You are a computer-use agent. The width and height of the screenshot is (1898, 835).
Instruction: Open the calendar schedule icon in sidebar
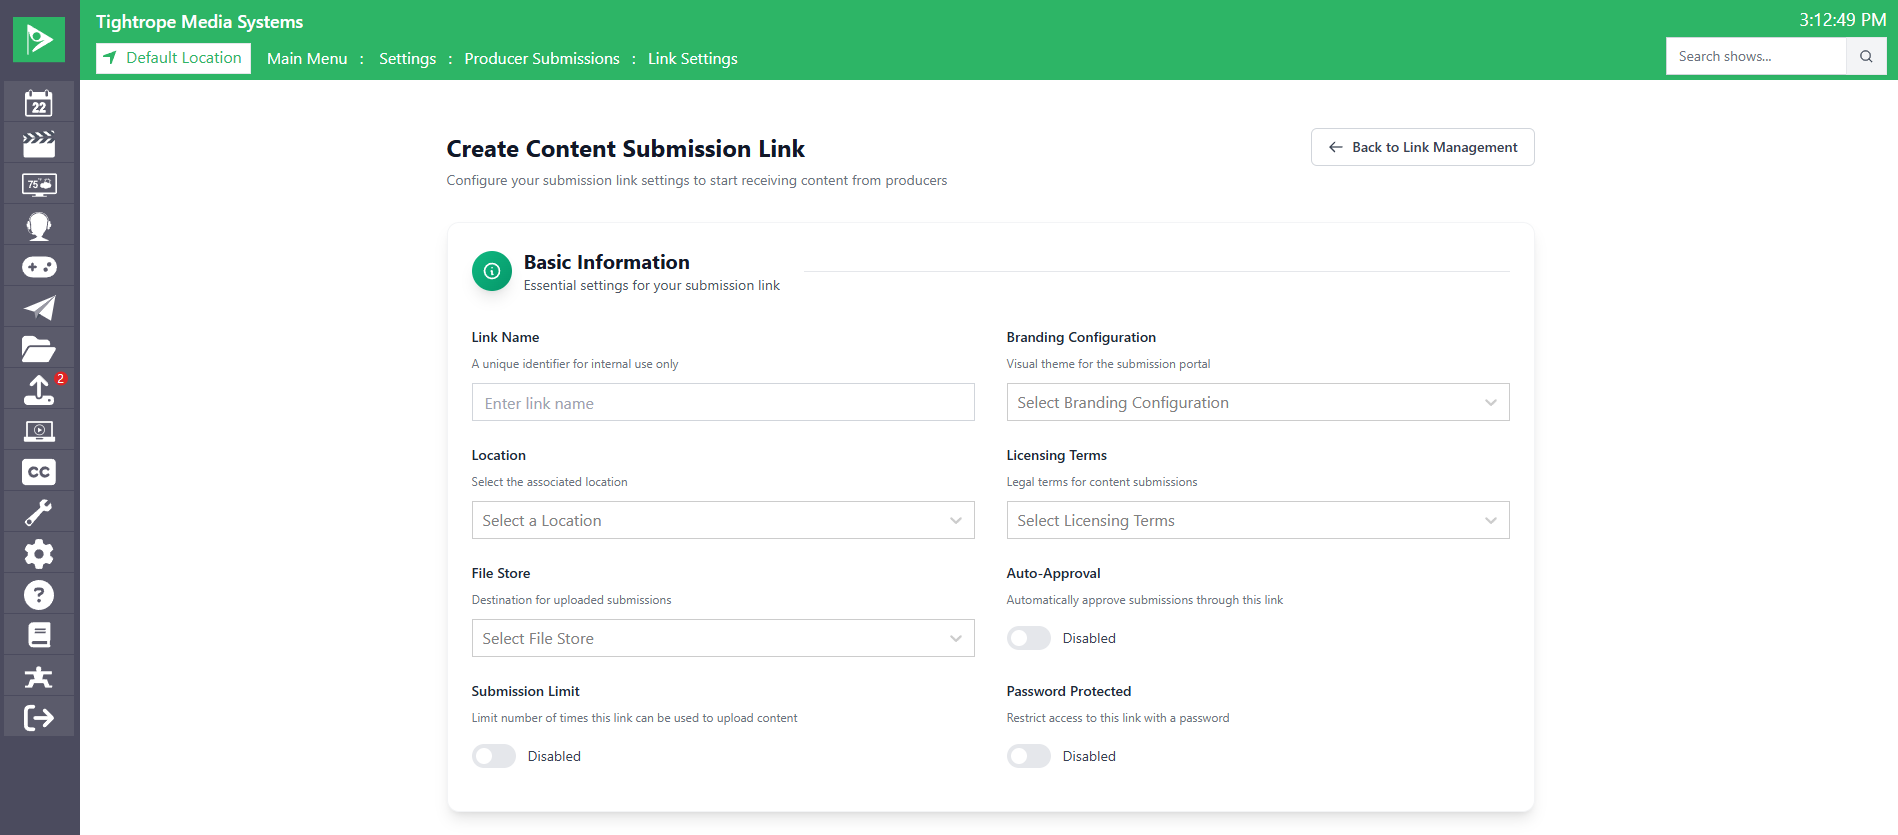[39, 103]
